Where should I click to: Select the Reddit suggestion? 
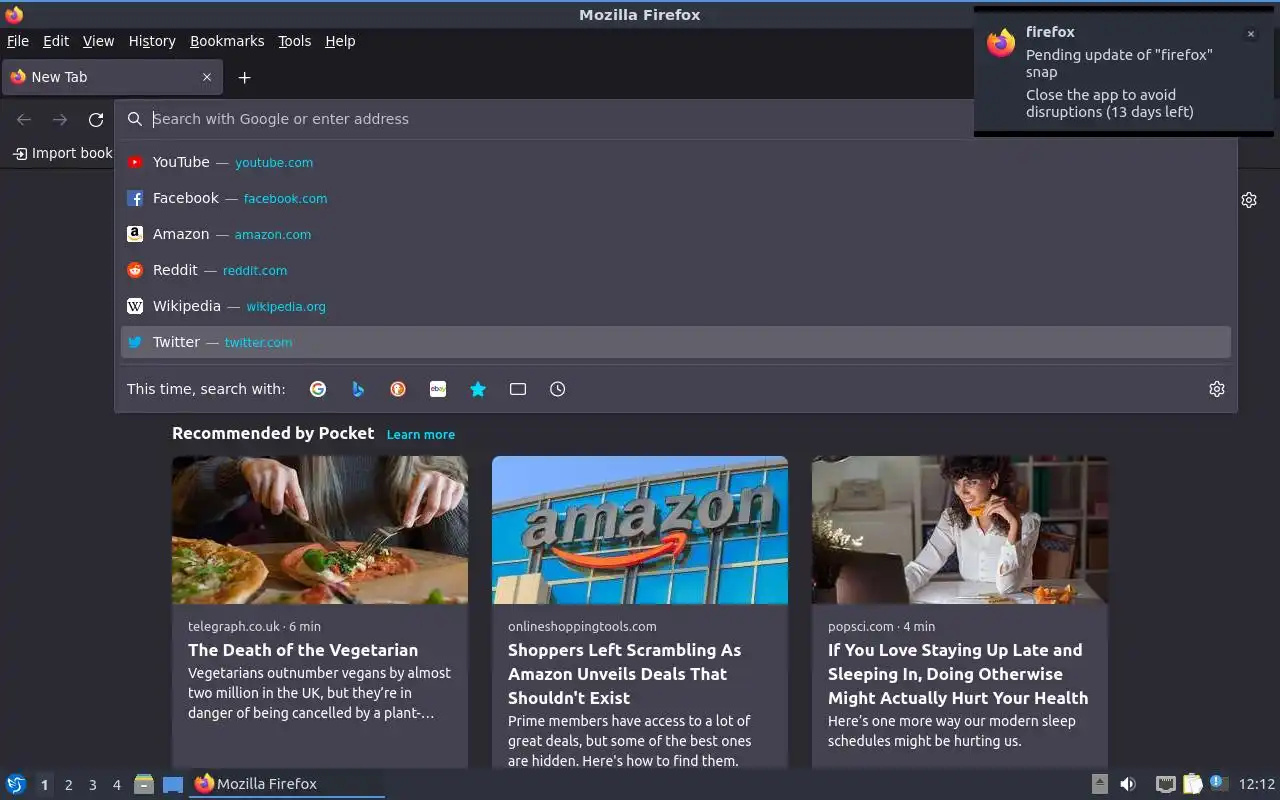coord(676,270)
